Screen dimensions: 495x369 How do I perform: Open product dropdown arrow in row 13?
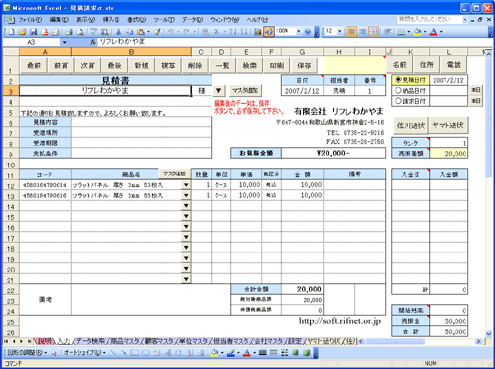[x=186, y=195]
